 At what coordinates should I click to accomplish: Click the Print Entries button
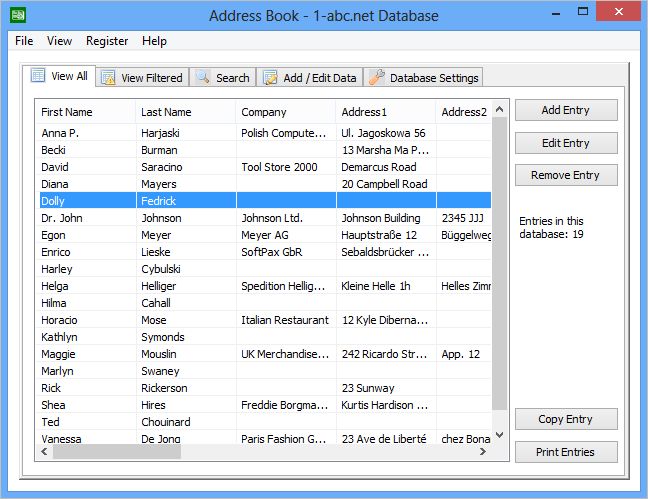(565, 452)
